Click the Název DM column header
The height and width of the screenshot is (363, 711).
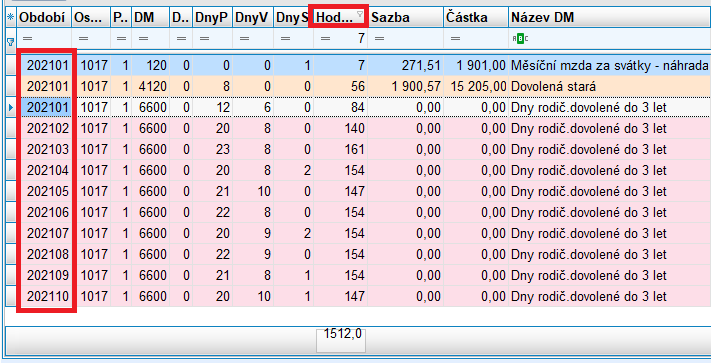tap(609, 18)
